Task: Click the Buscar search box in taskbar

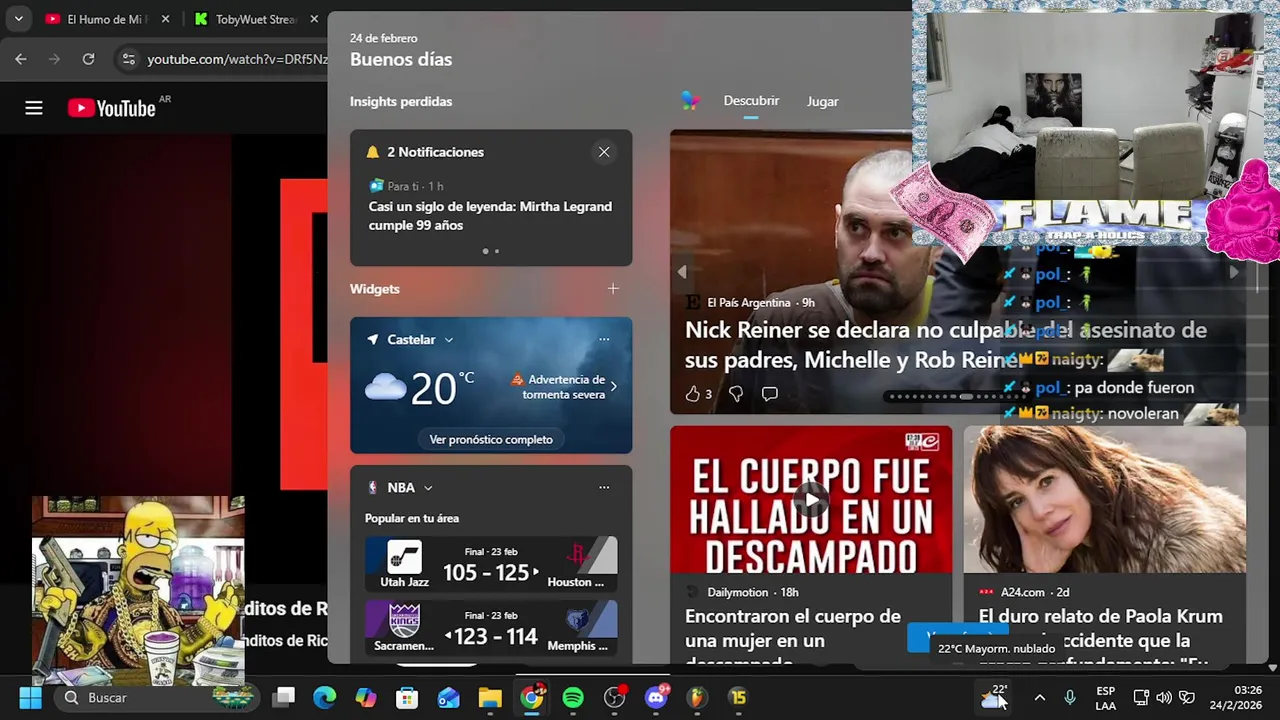Action: (x=157, y=697)
